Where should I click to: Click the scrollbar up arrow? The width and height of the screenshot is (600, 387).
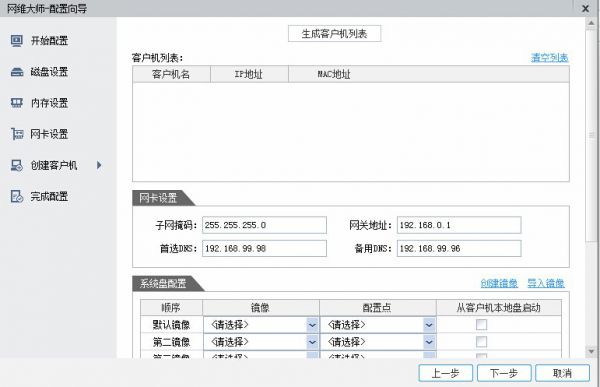click(592, 23)
